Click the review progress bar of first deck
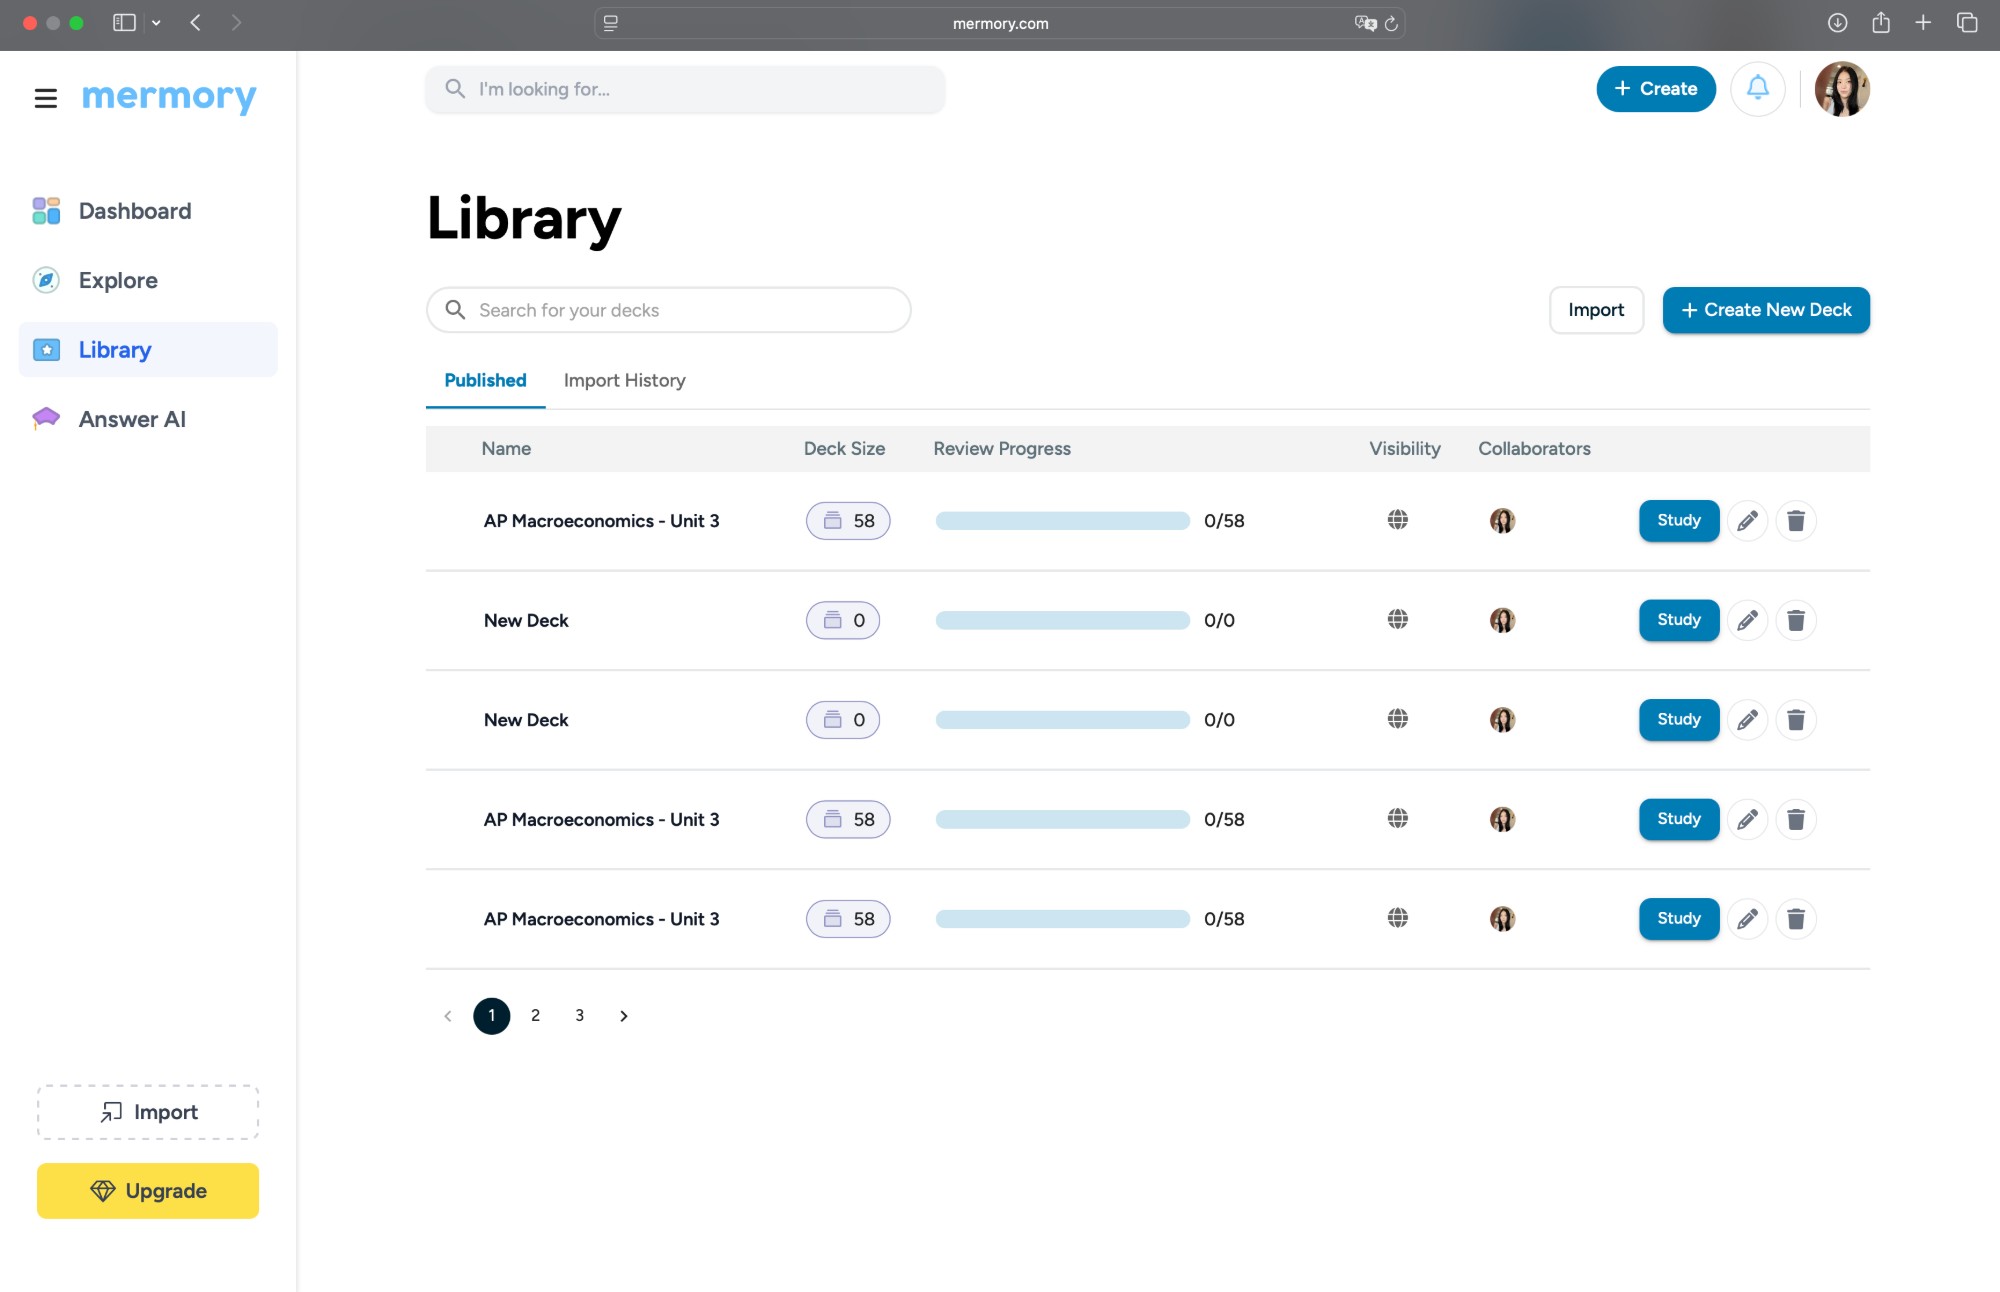The height and width of the screenshot is (1292, 2000). 1062,521
